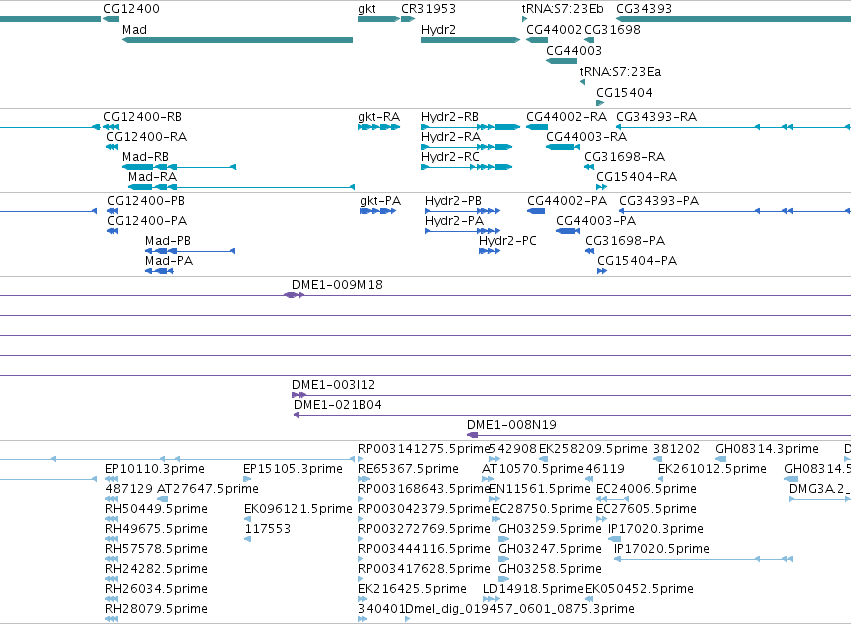Screen dimensions: 851x624
Task: Click cDNA EK216425.5prime
Action: [x=412, y=589]
